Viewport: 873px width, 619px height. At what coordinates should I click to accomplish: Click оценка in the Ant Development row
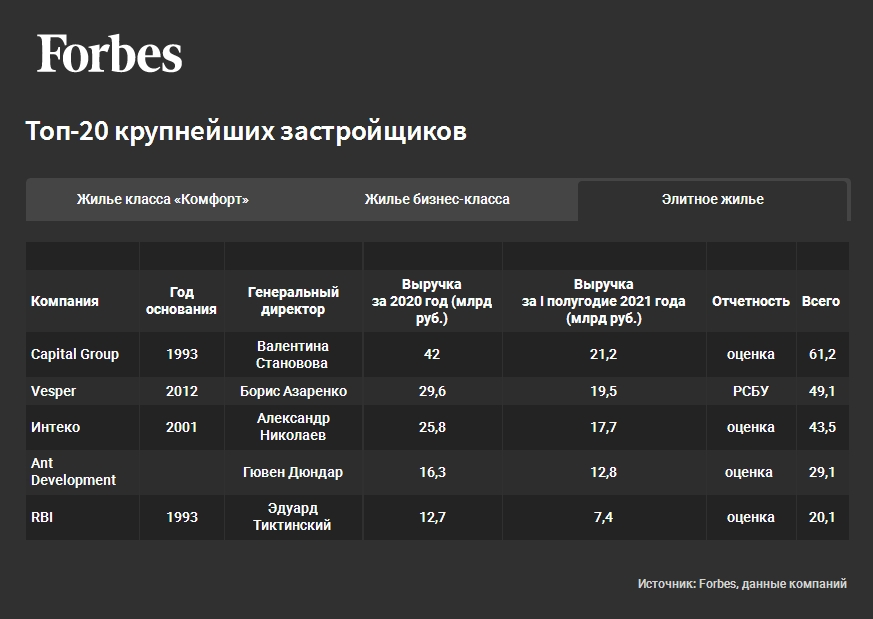pyautogui.click(x=749, y=473)
